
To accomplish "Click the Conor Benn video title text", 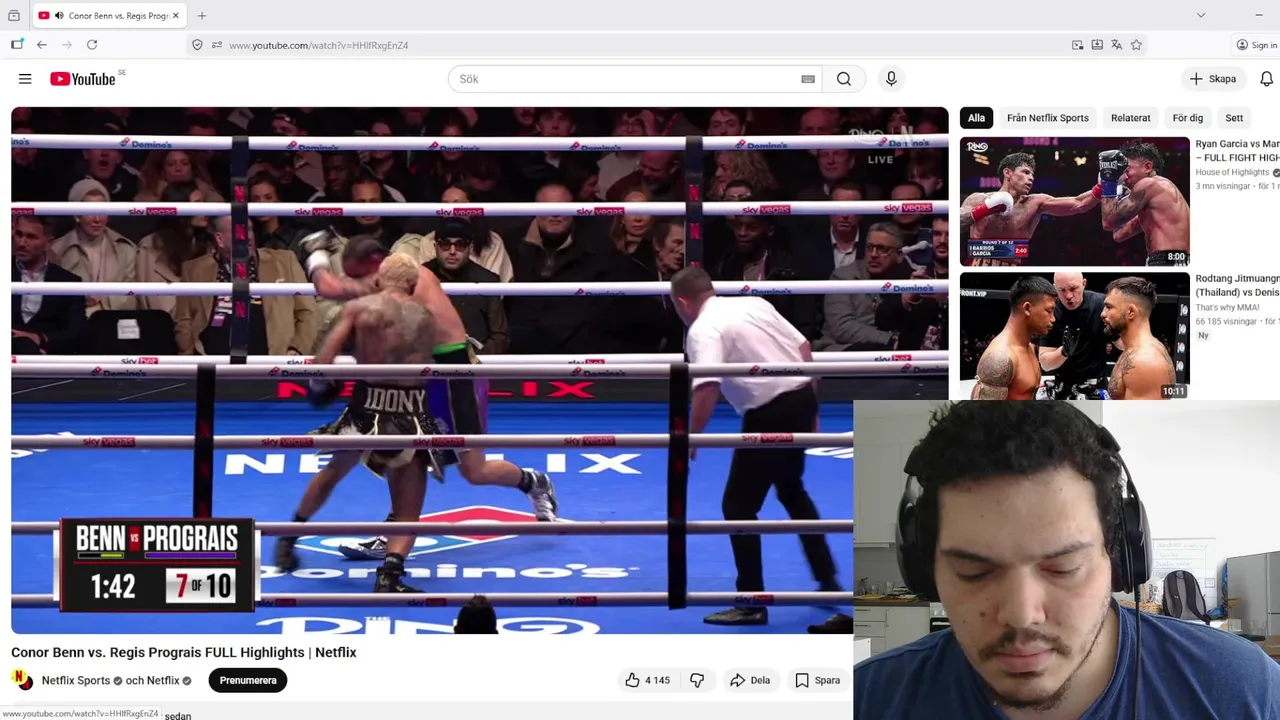I will [x=184, y=652].
